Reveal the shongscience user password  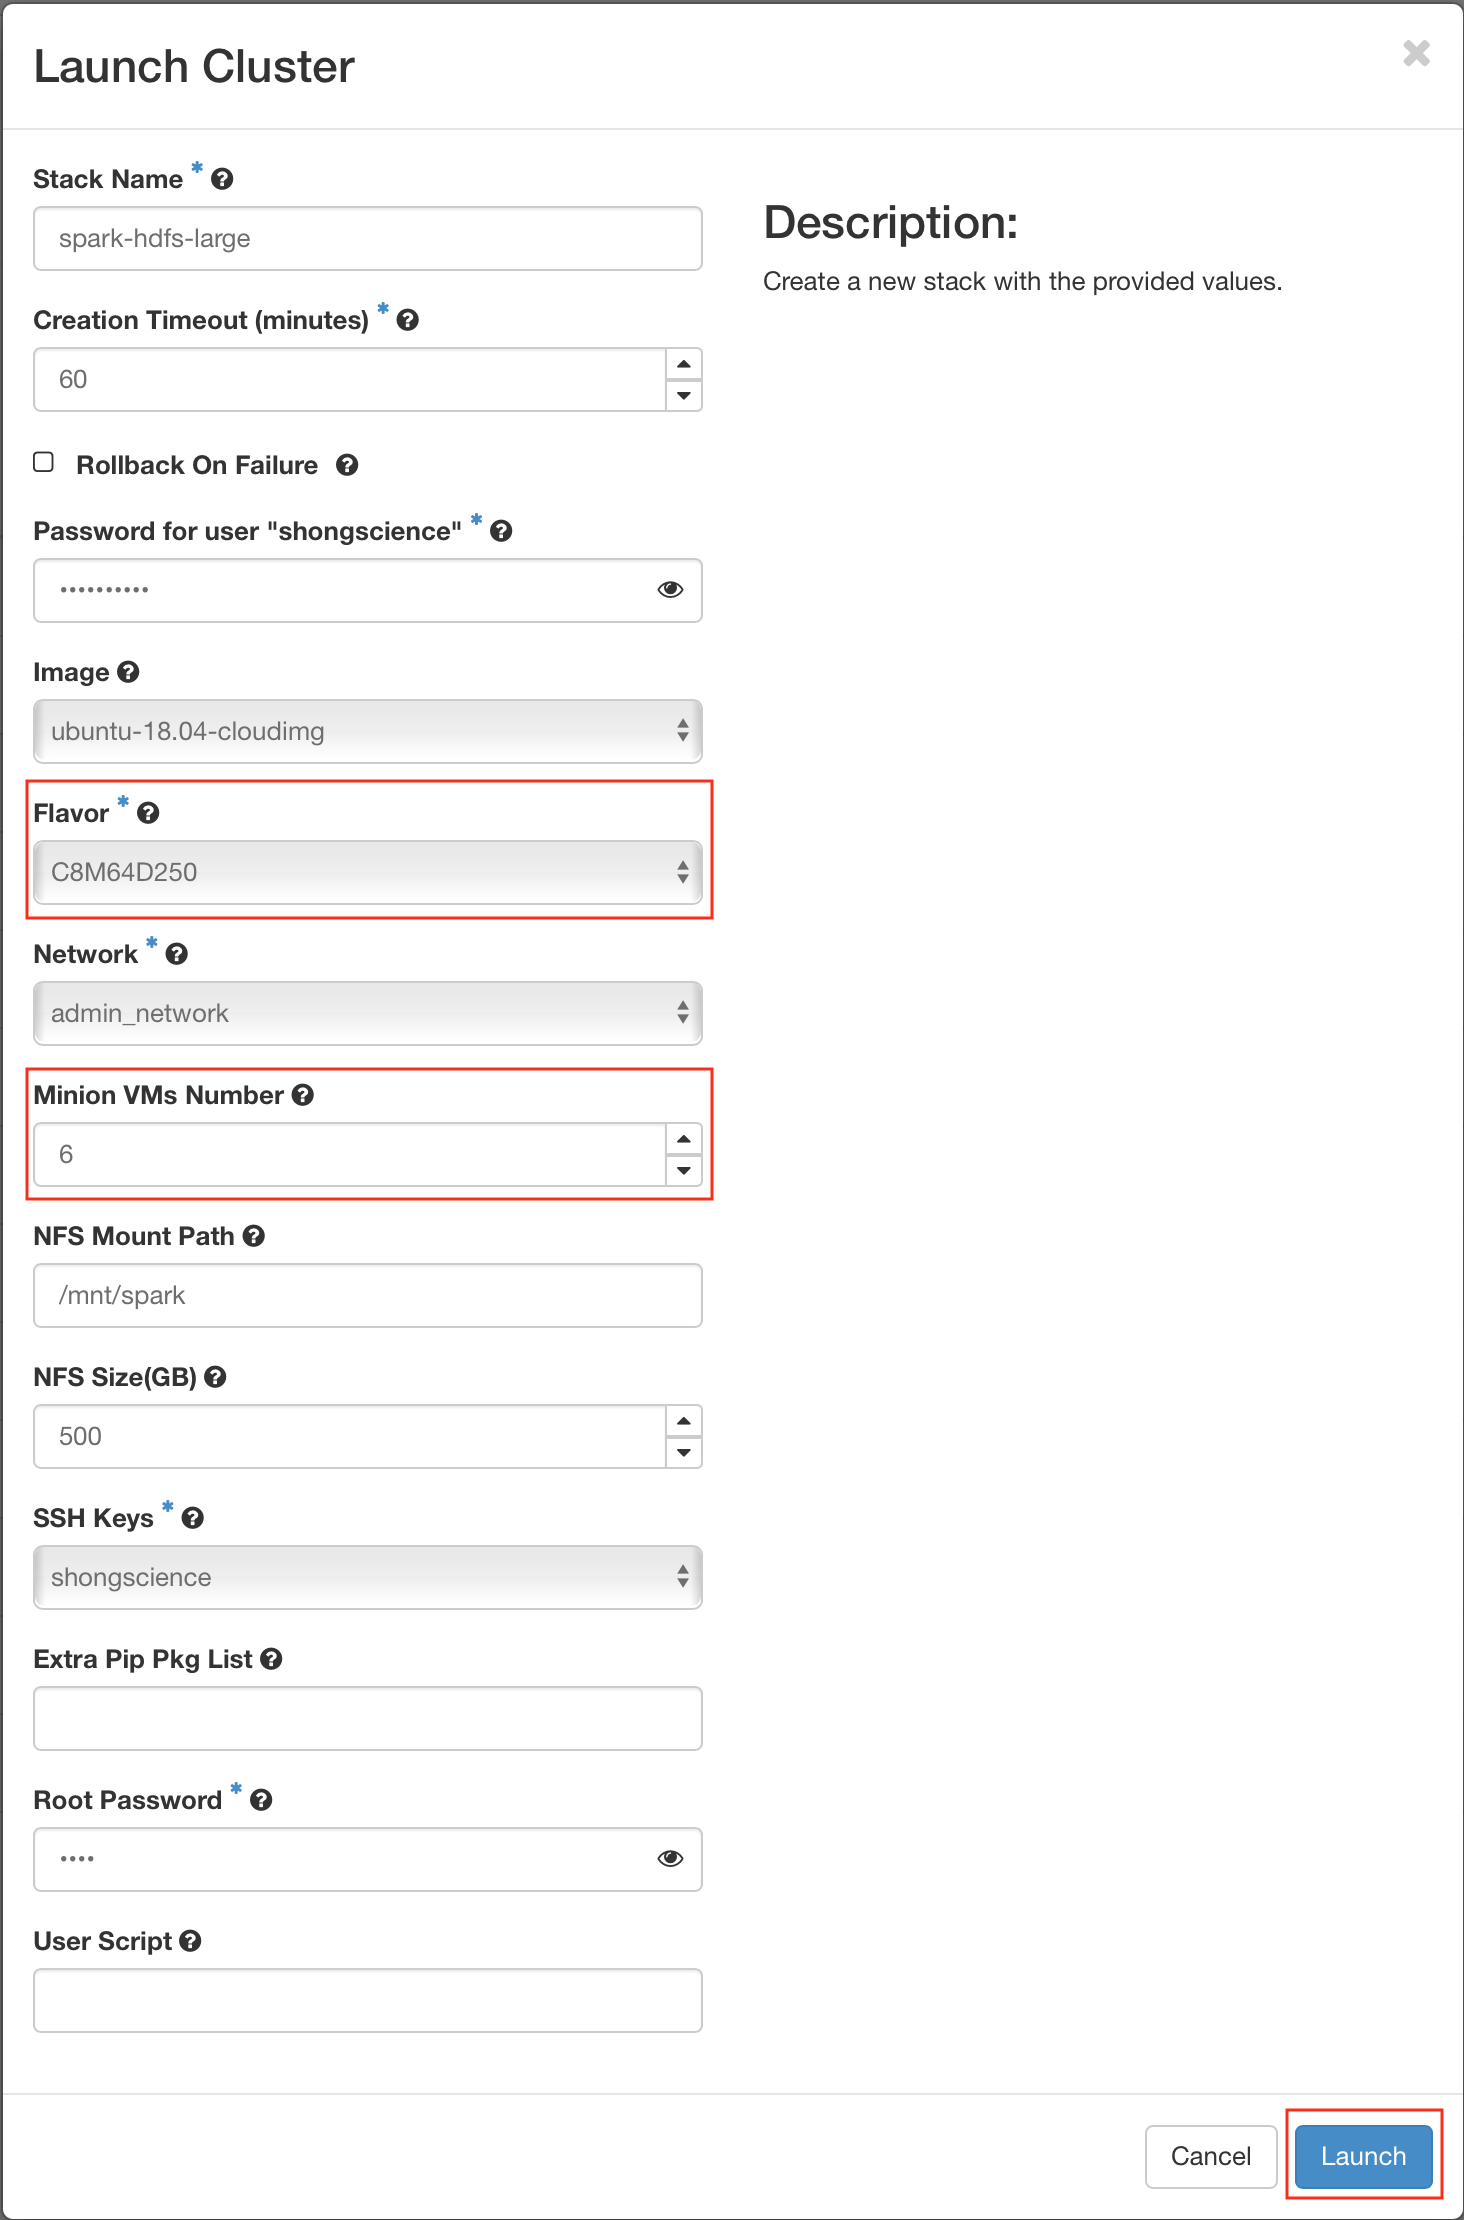[670, 590]
